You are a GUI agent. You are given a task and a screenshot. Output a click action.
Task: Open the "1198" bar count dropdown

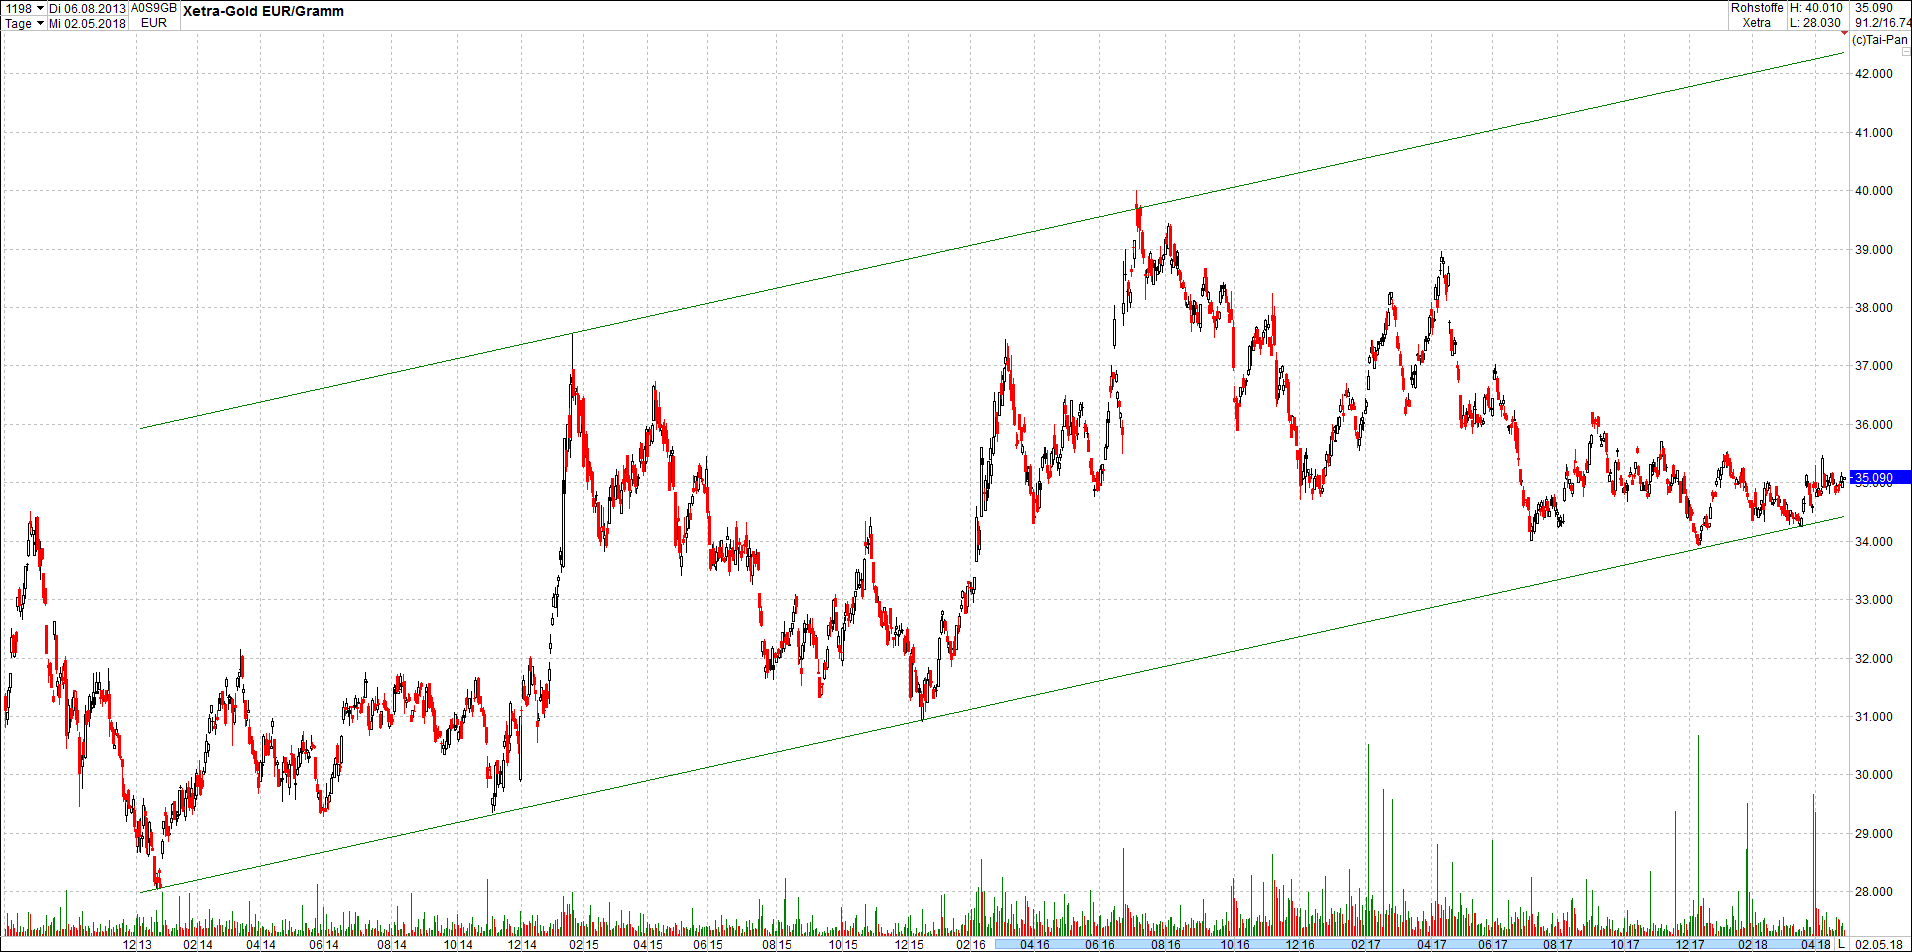coord(20,7)
